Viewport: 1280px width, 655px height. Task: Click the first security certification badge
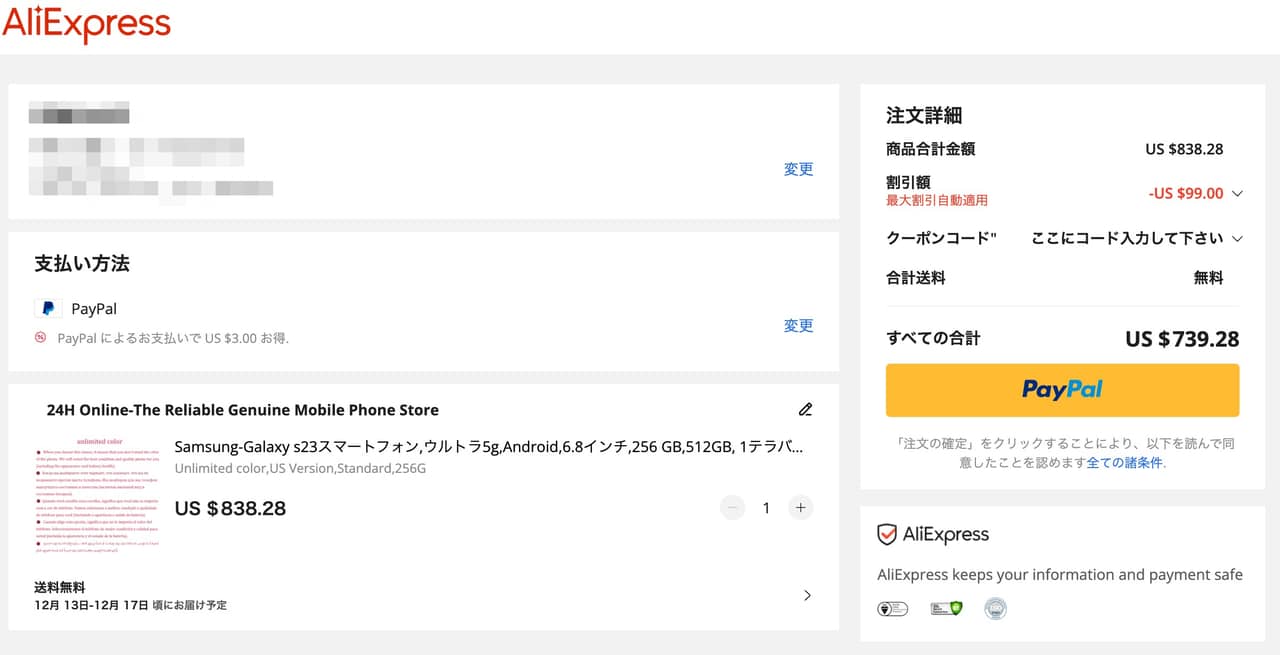tap(892, 608)
